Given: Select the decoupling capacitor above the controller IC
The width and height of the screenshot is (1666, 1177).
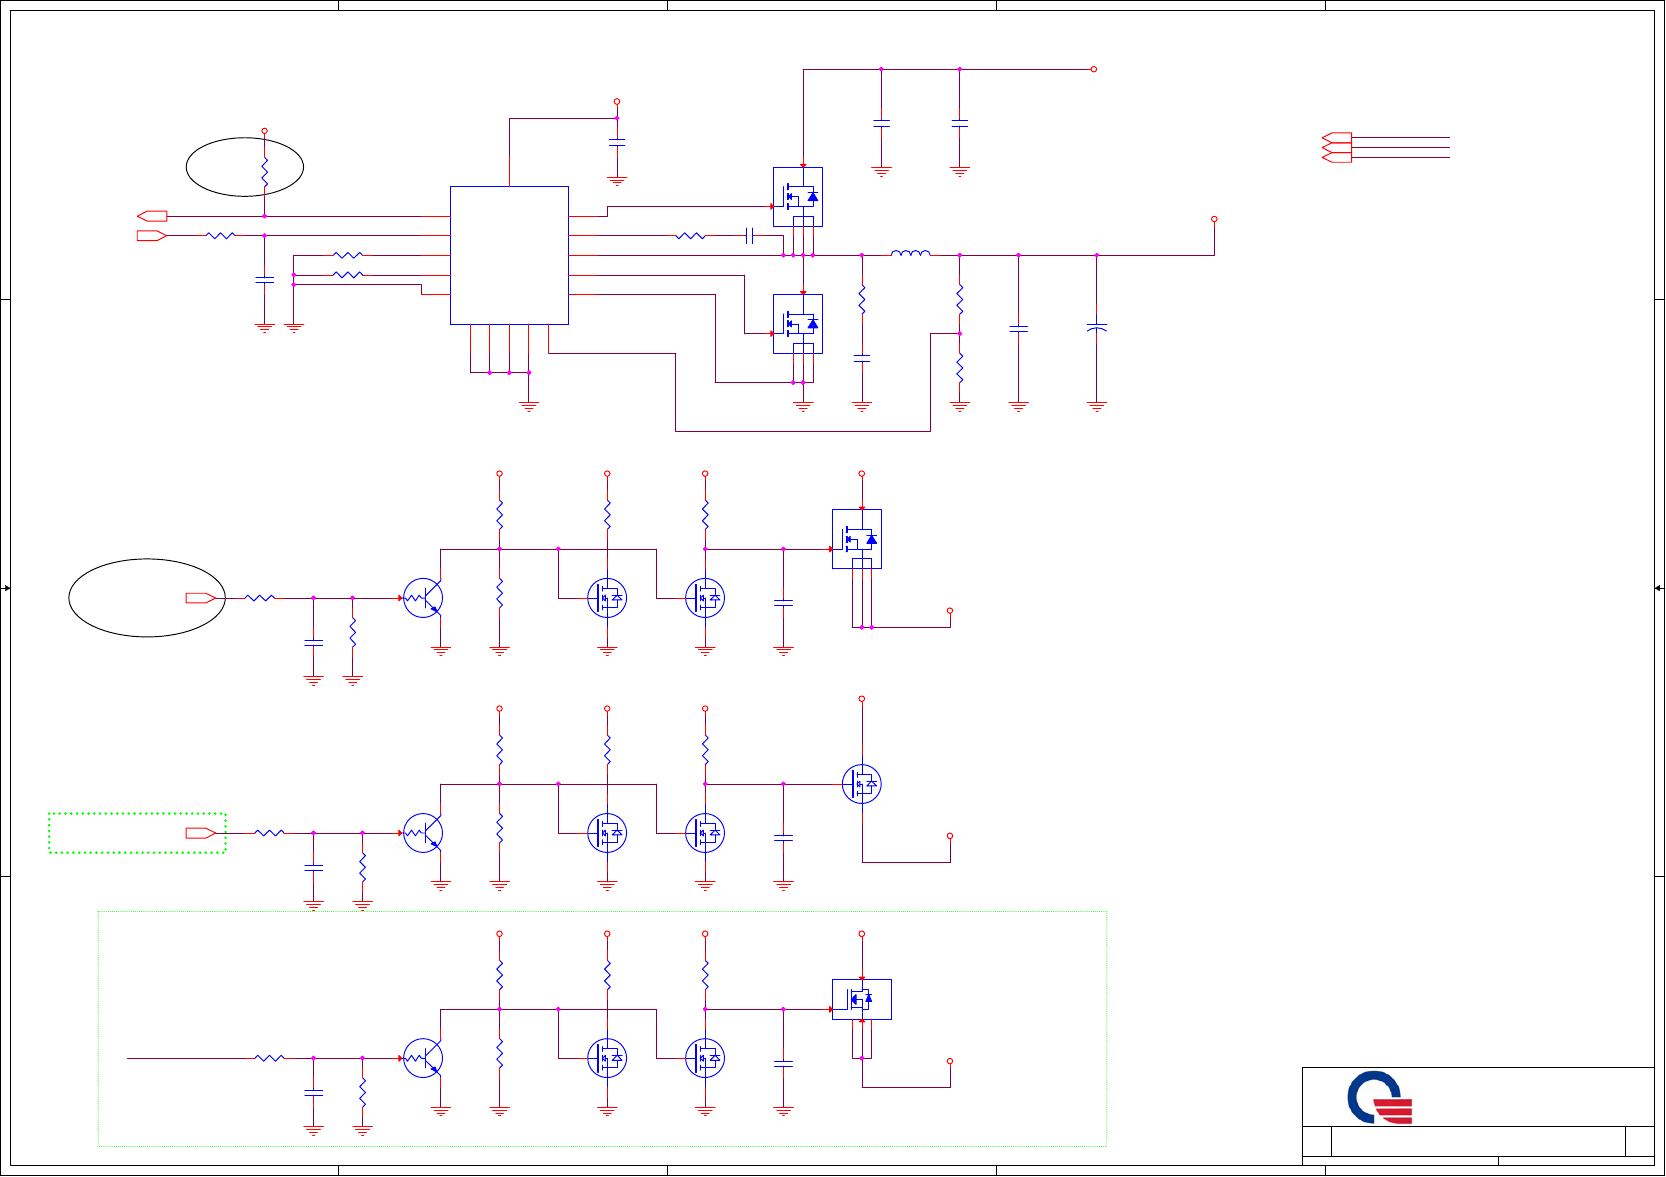Looking at the screenshot, I should point(617,143).
